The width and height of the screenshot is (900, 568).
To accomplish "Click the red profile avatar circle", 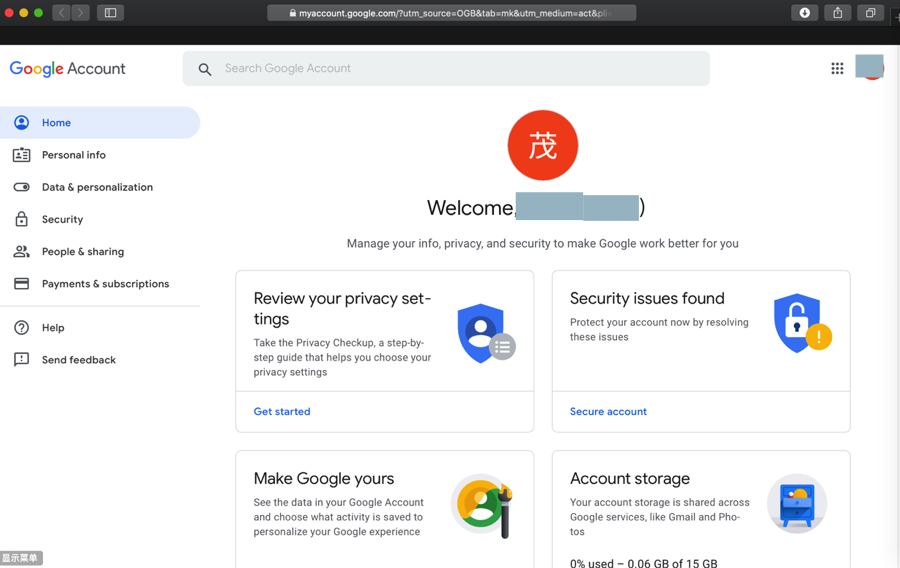I will [x=543, y=146].
